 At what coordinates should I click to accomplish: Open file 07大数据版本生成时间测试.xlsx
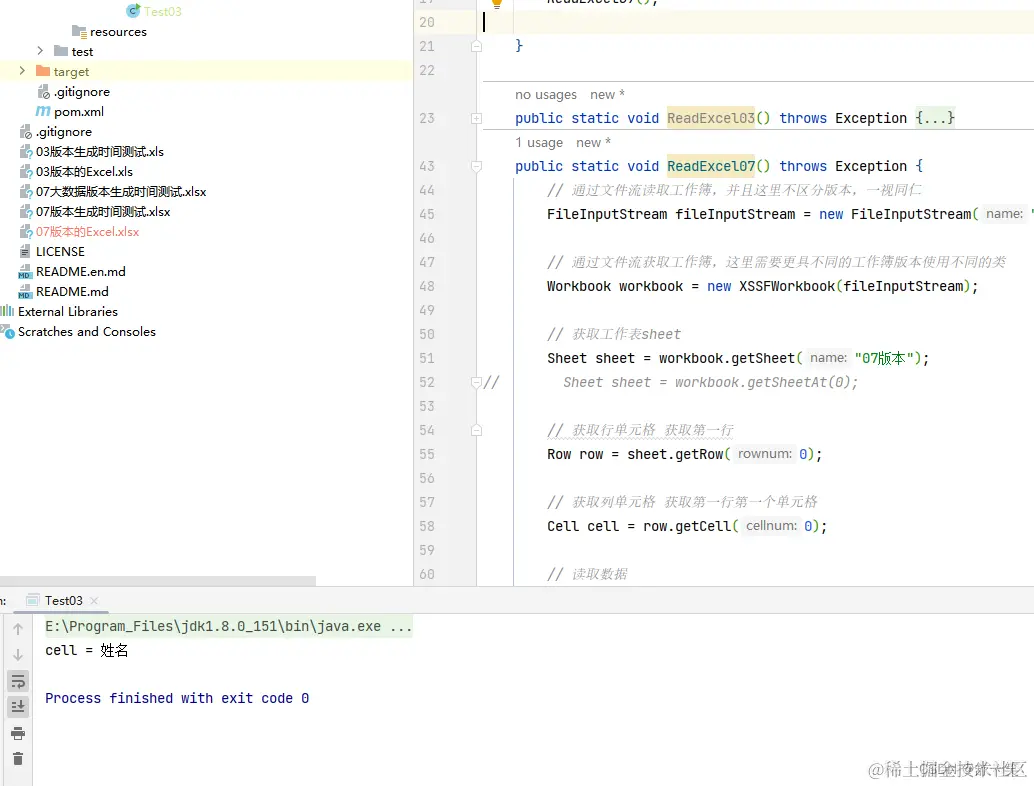[x=121, y=192]
